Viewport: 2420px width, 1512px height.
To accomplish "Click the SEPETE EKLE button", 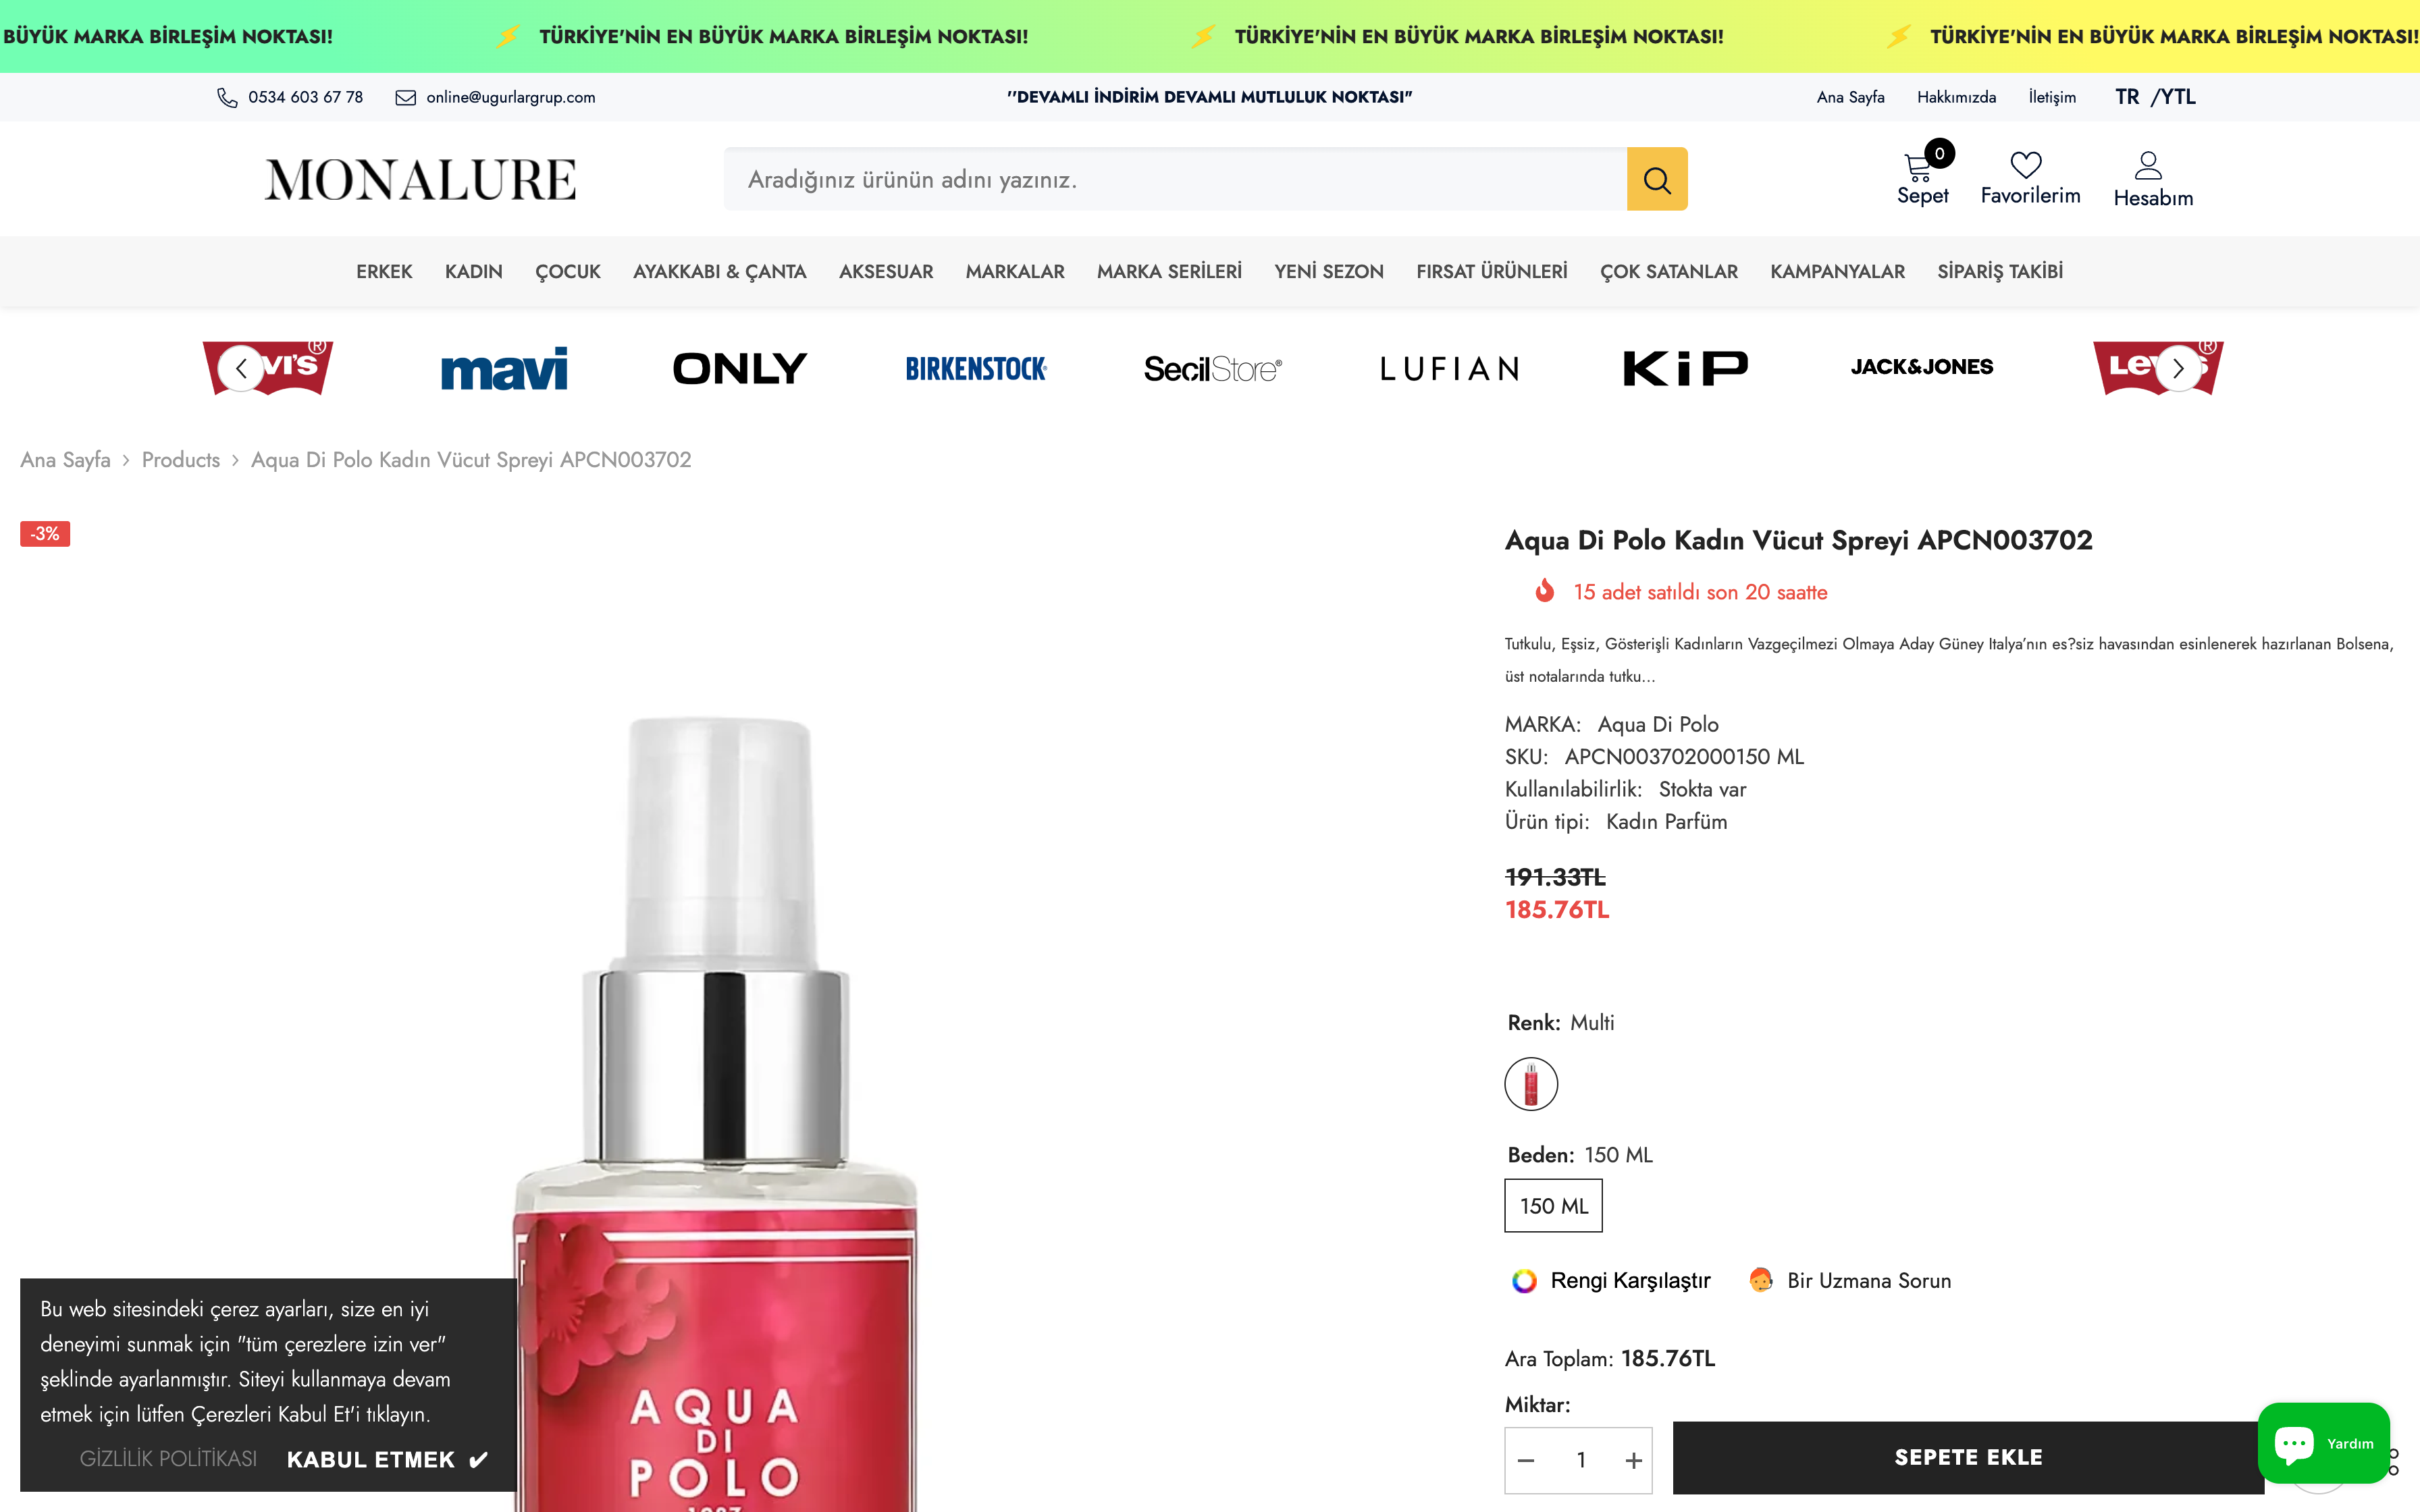I will click(1967, 1457).
